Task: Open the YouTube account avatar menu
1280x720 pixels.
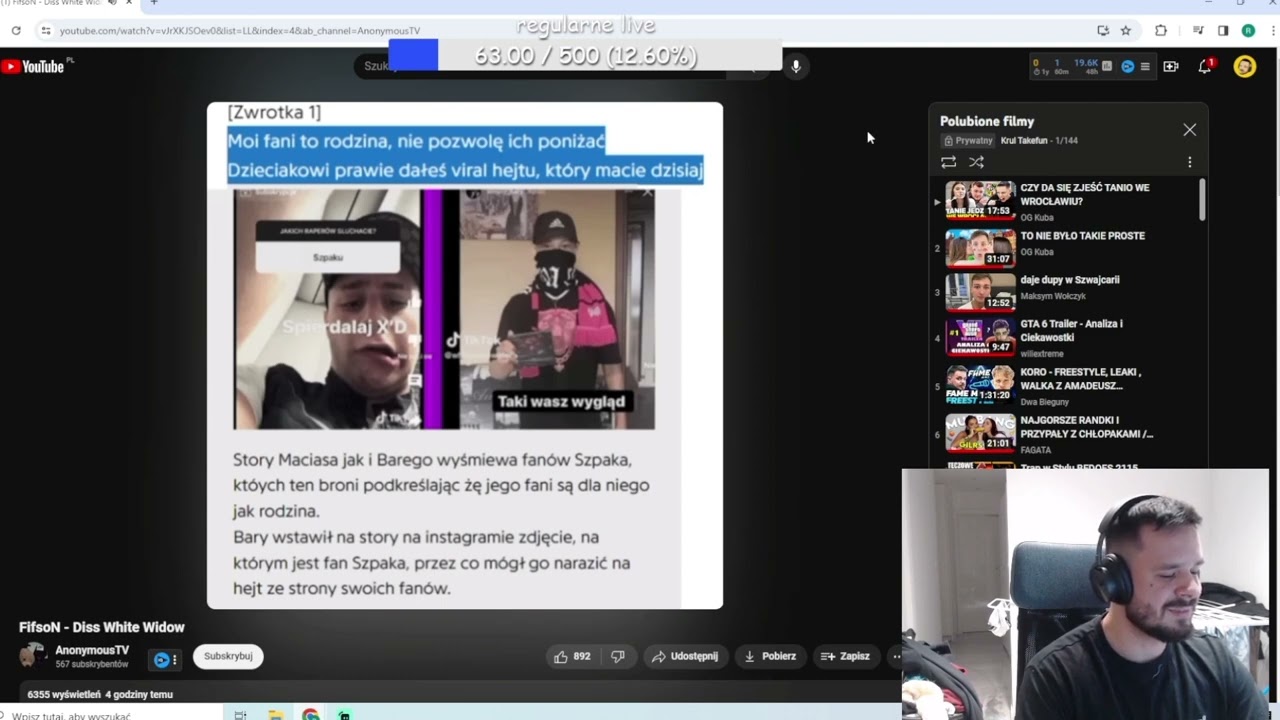Action: tap(1245, 67)
